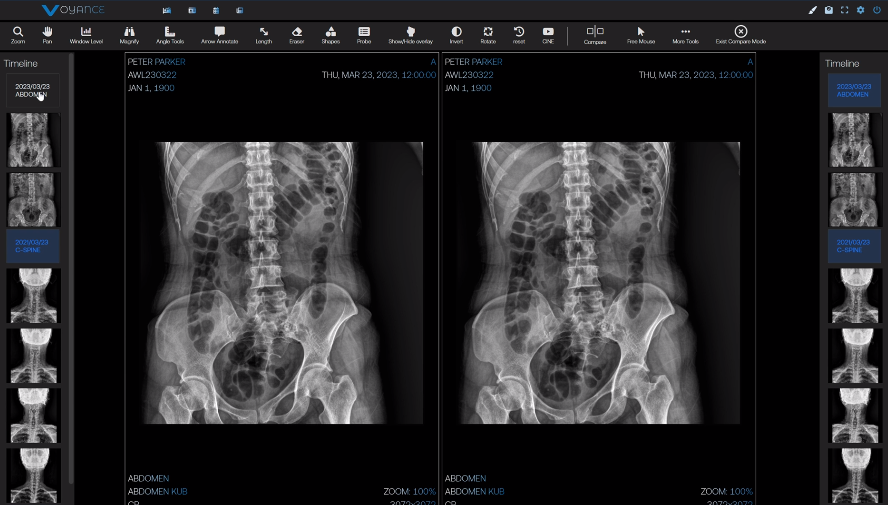
Task: Rotate the image with the Rotate tool
Action: tap(488, 35)
